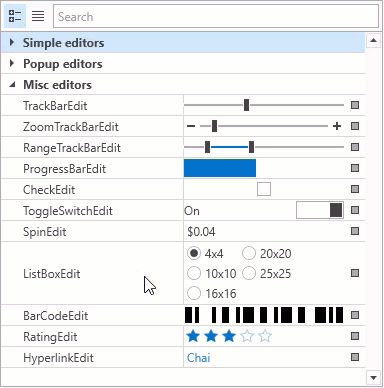Select the 16x16 radio option

[x=194, y=293]
